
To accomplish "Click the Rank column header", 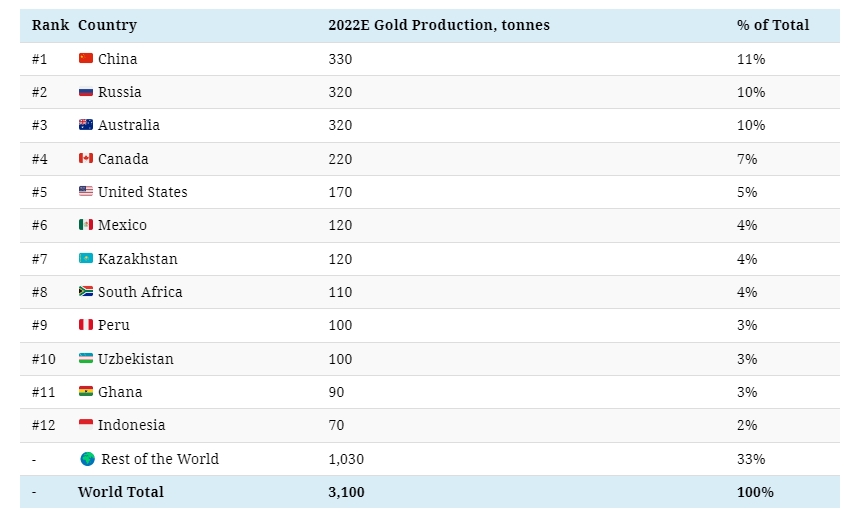I will click(x=48, y=25).
